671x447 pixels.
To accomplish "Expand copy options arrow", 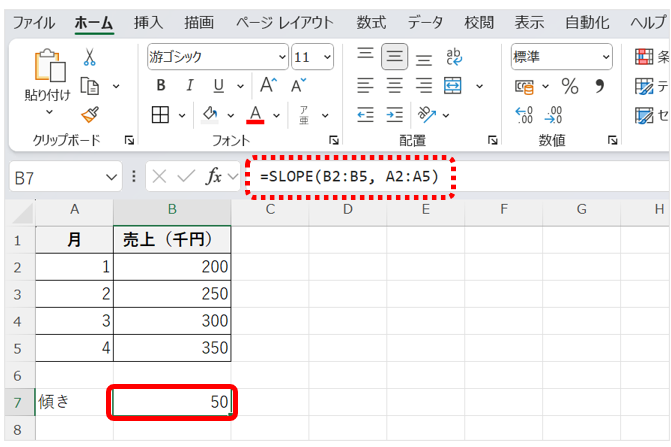I will (x=116, y=86).
